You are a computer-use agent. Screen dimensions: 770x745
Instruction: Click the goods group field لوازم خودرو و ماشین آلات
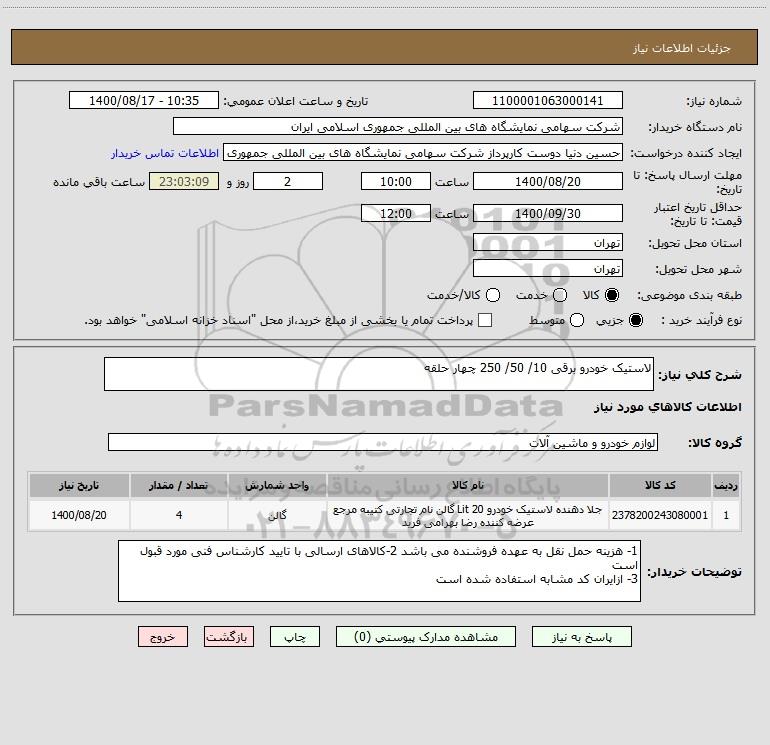pos(383,442)
